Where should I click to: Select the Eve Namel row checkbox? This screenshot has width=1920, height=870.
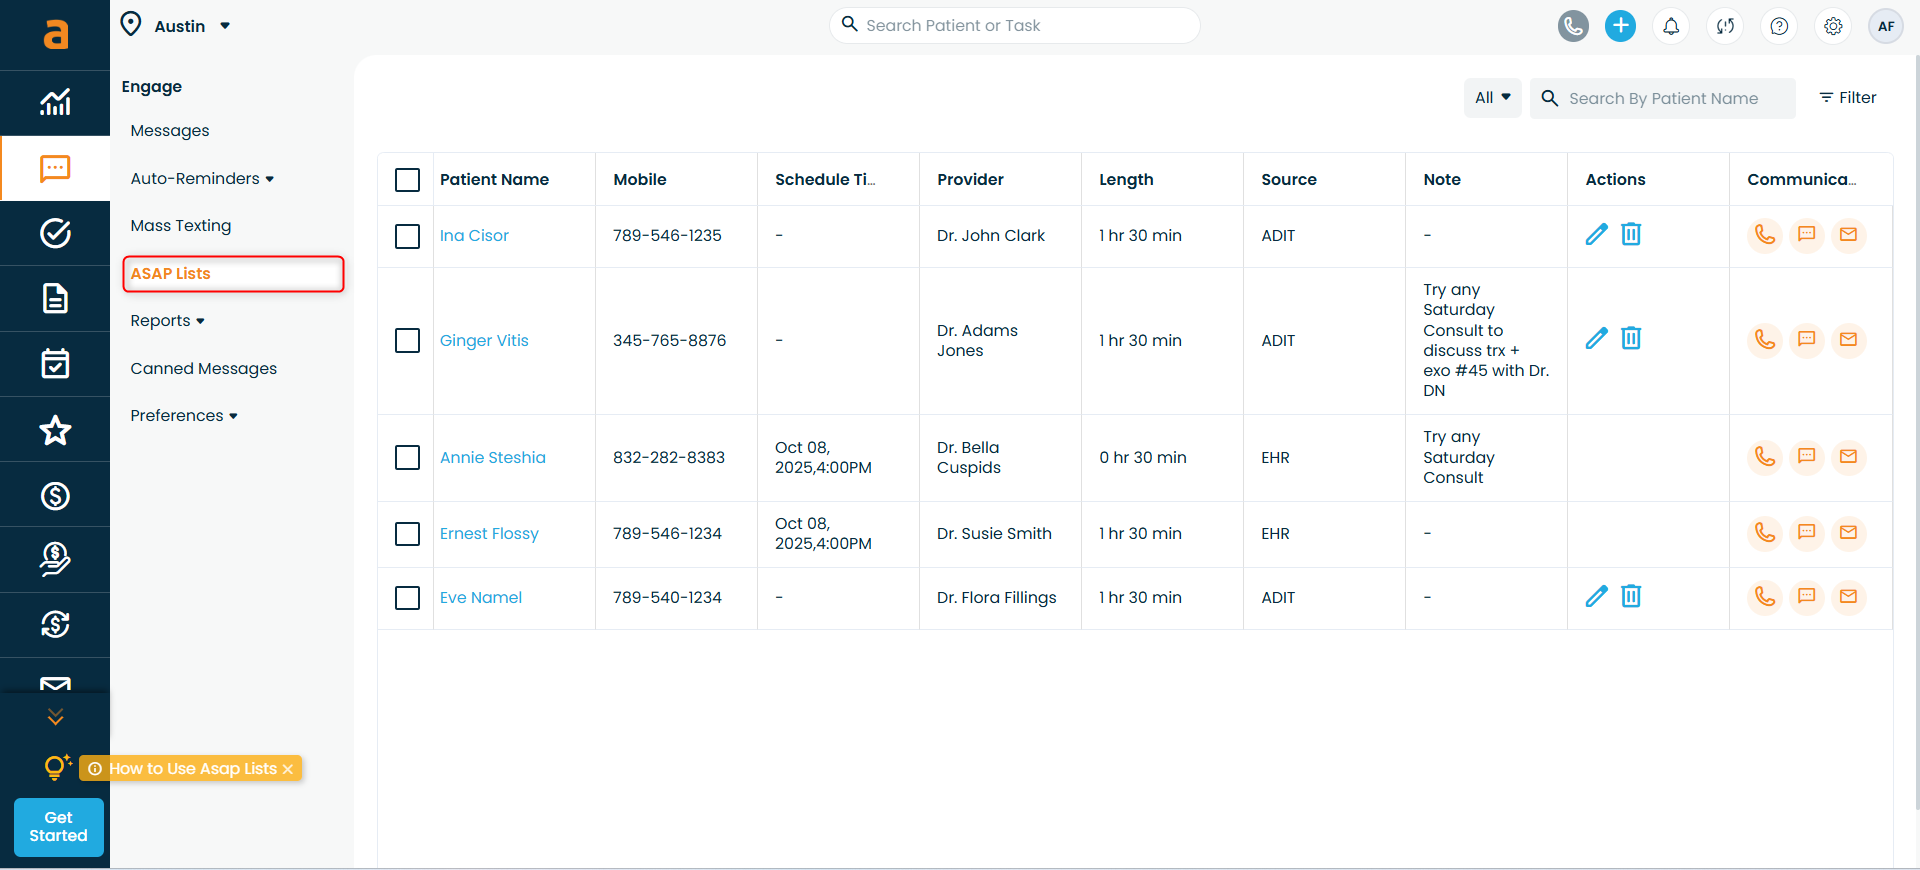click(407, 598)
